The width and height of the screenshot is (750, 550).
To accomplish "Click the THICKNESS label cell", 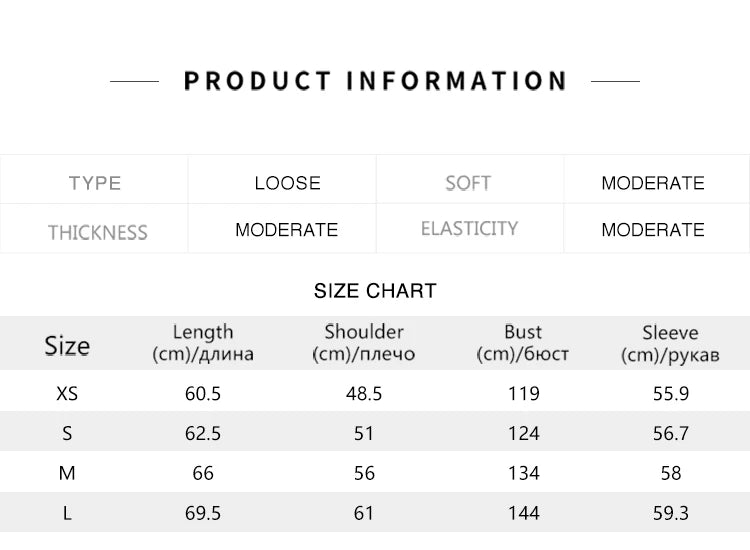I will tap(97, 232).
